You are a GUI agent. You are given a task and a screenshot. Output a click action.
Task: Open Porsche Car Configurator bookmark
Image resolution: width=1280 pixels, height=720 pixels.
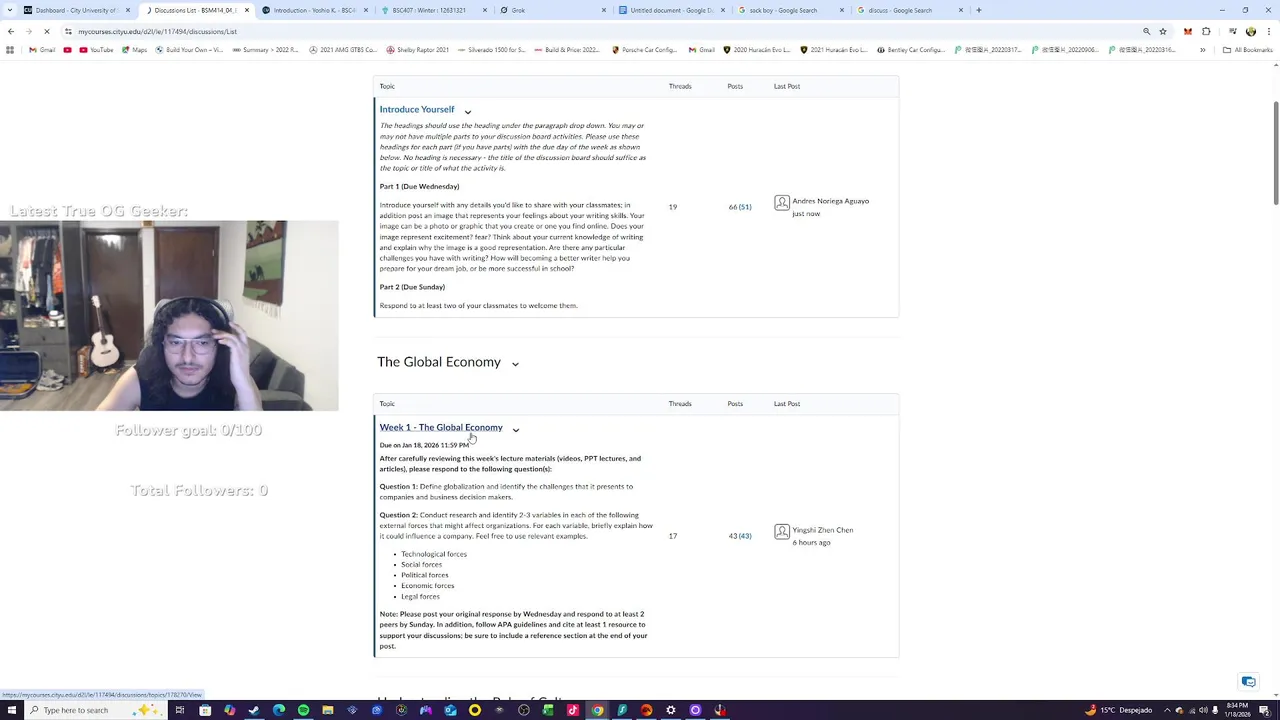tap(646, 50)
